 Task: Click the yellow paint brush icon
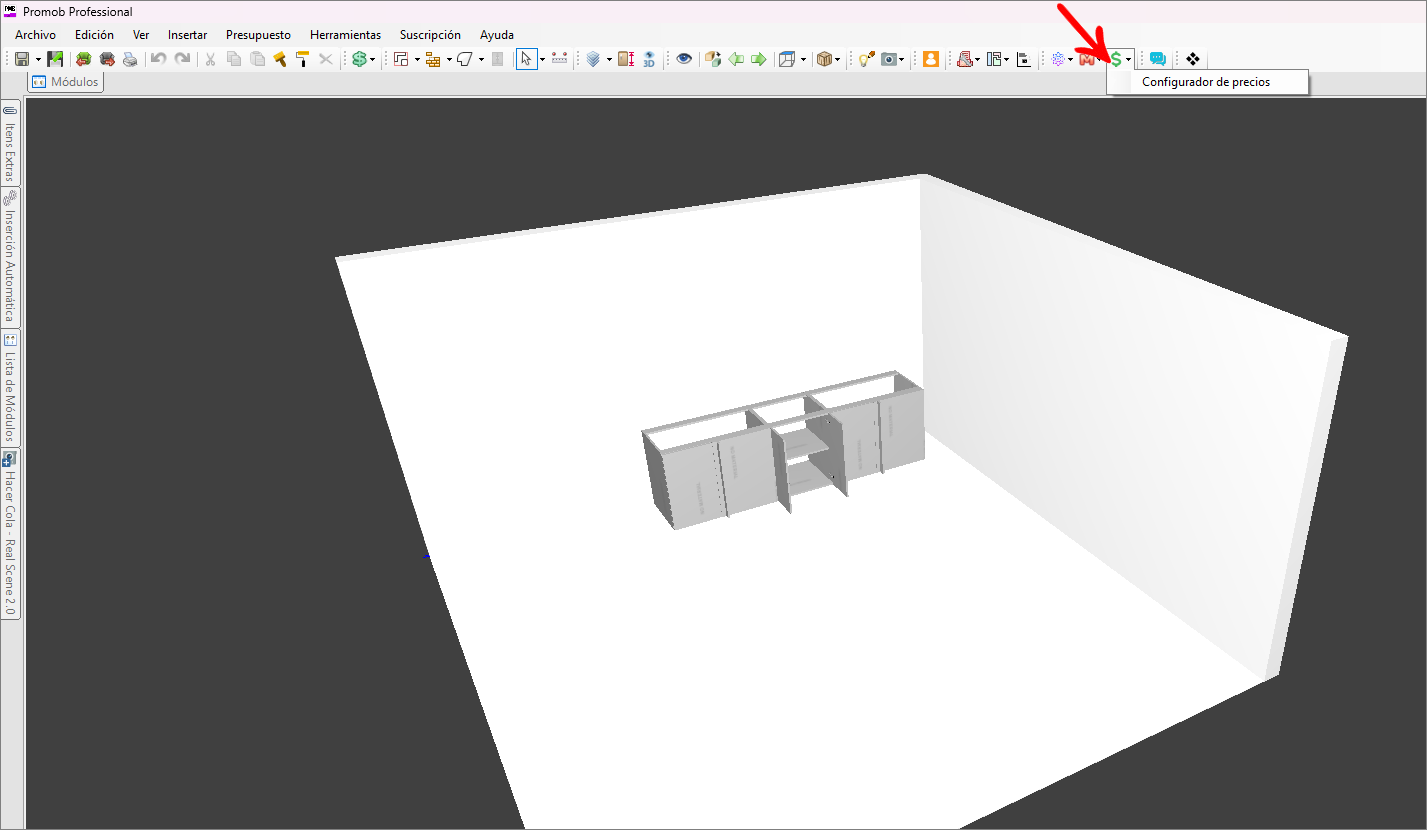280,60
